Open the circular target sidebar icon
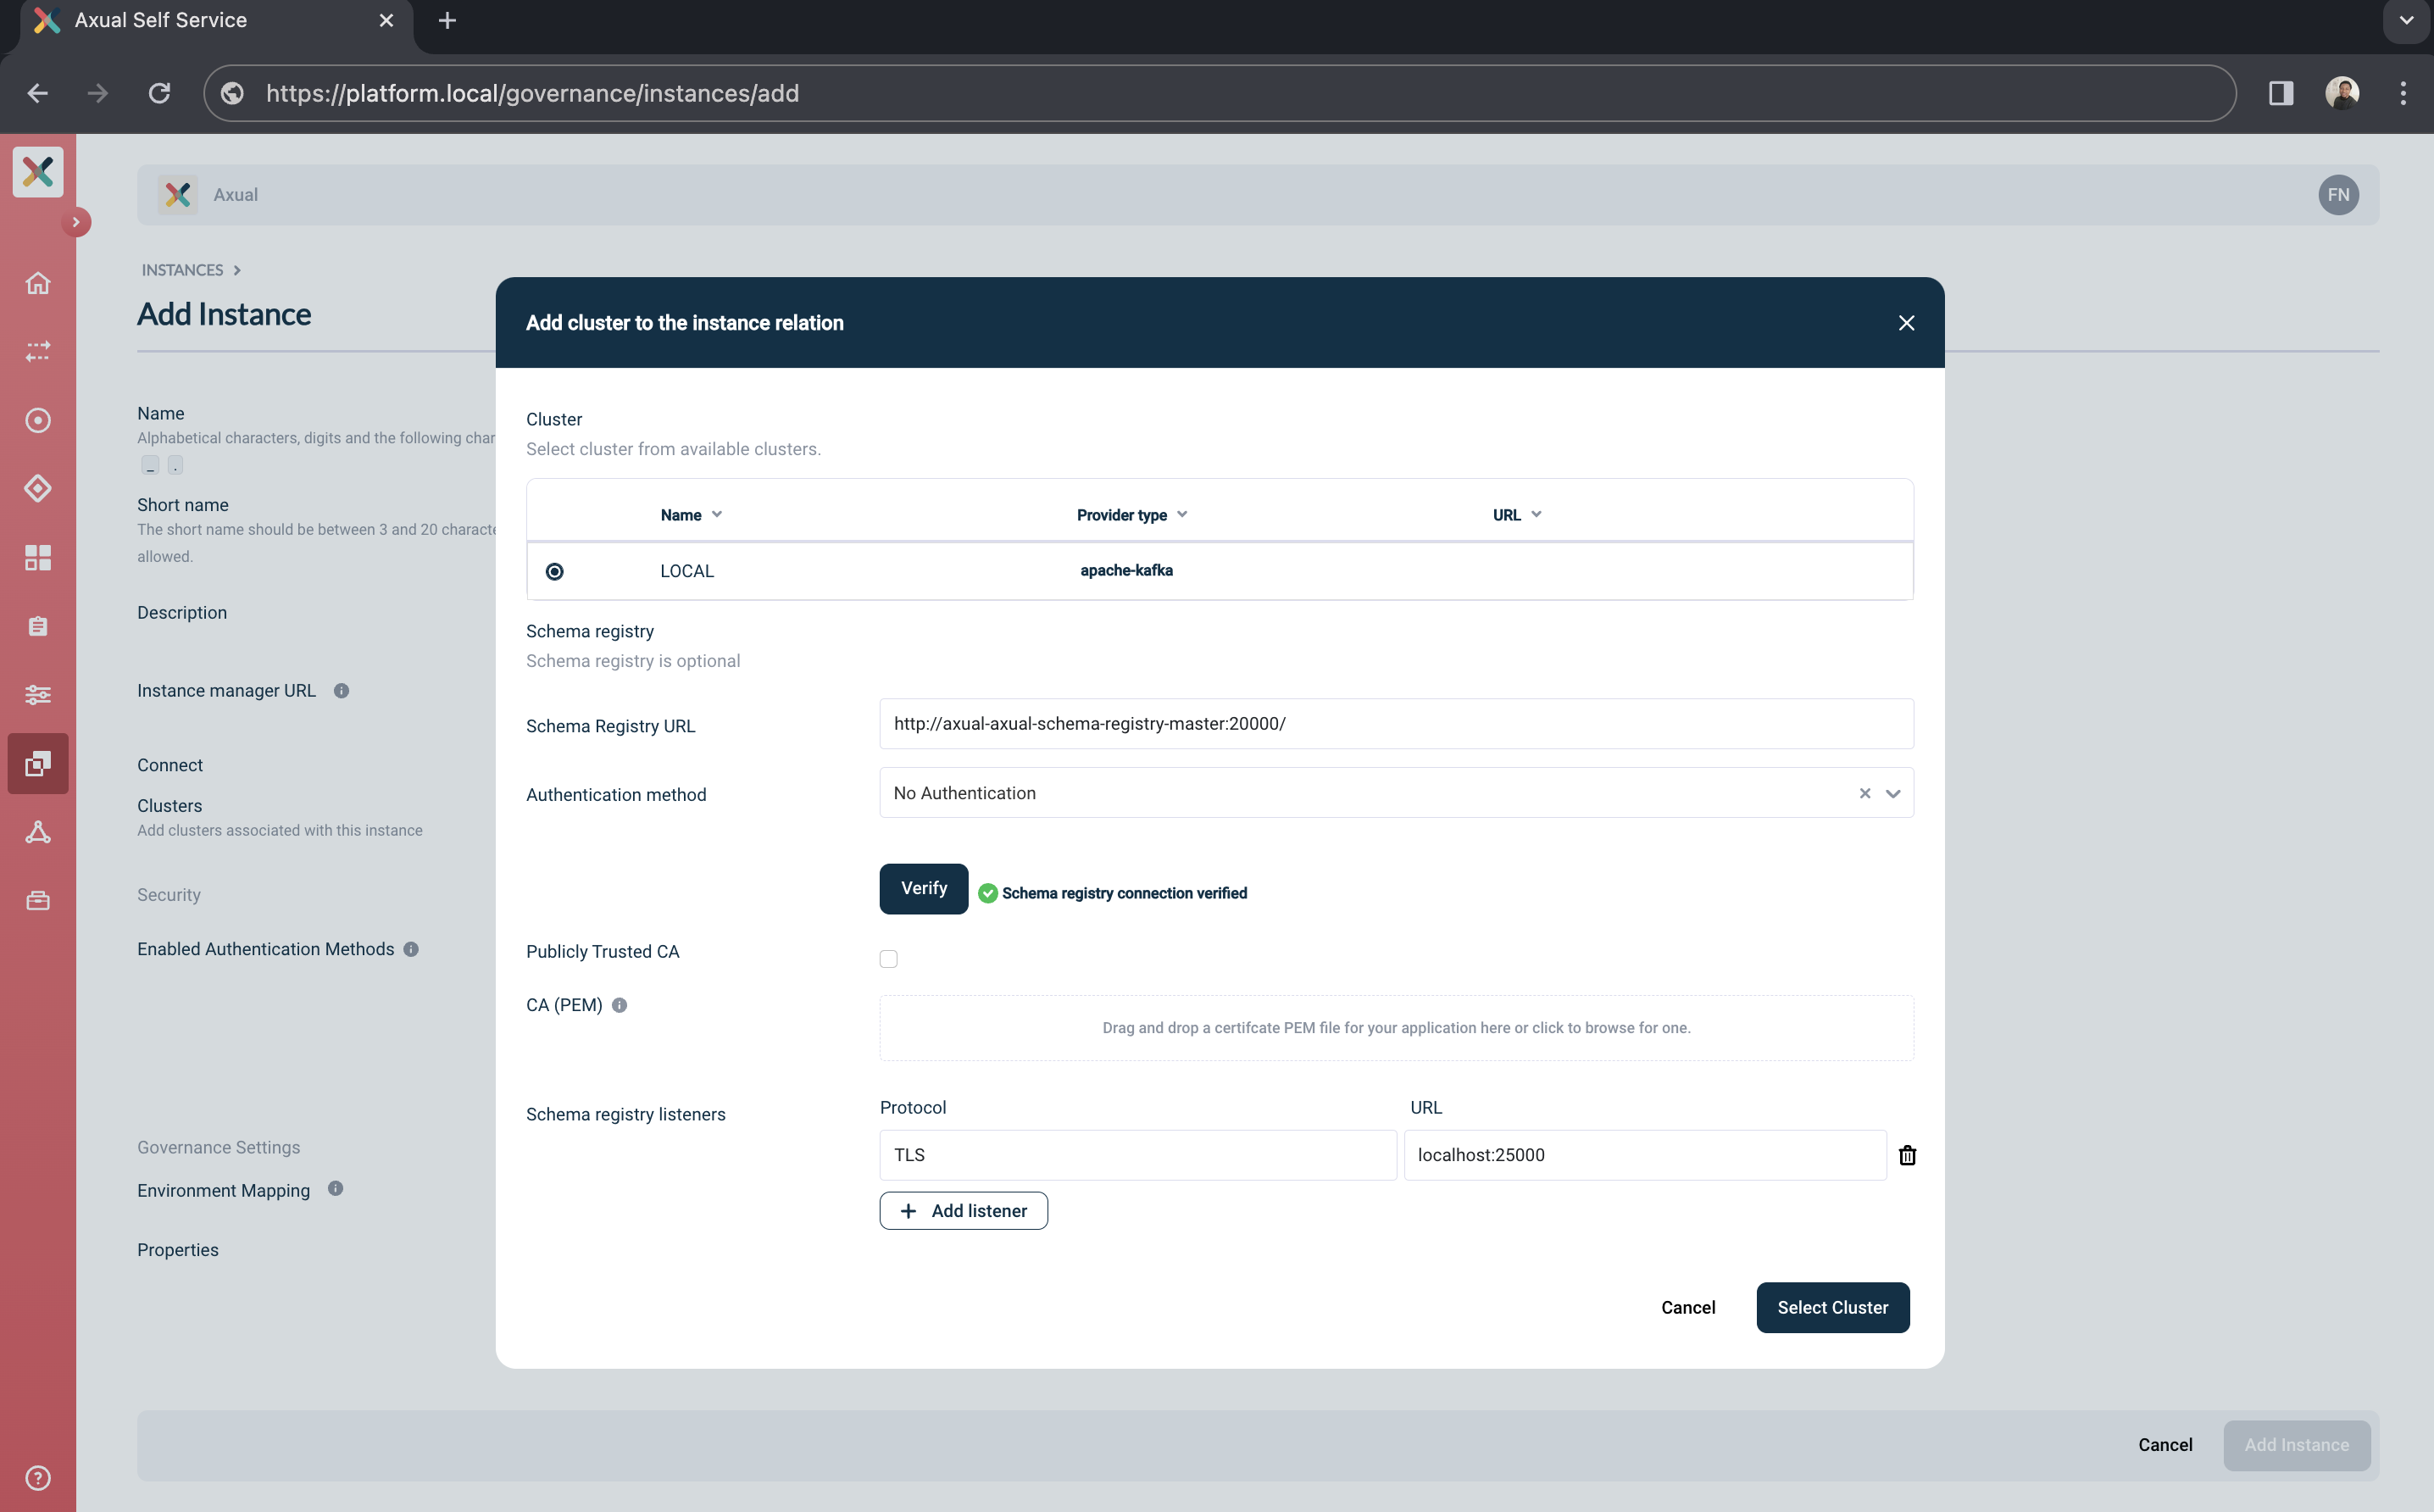 pos(38,420)
